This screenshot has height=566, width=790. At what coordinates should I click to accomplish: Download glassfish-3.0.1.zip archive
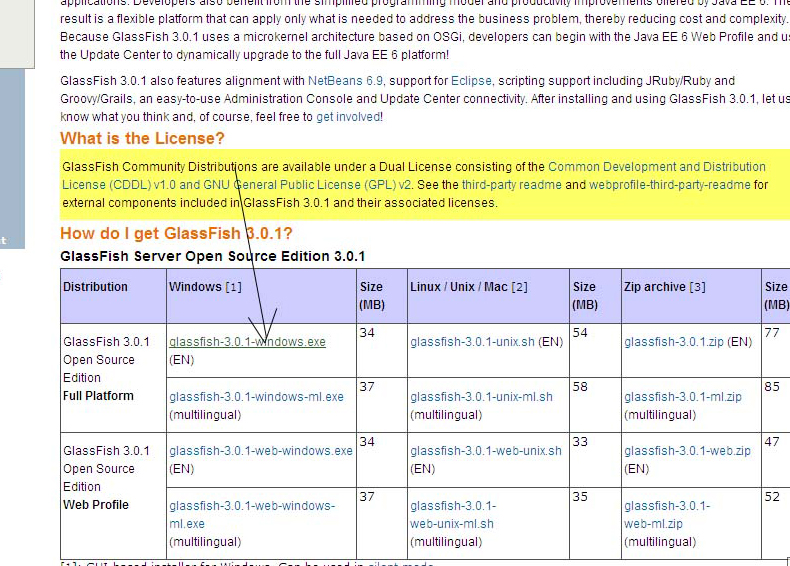674,342
